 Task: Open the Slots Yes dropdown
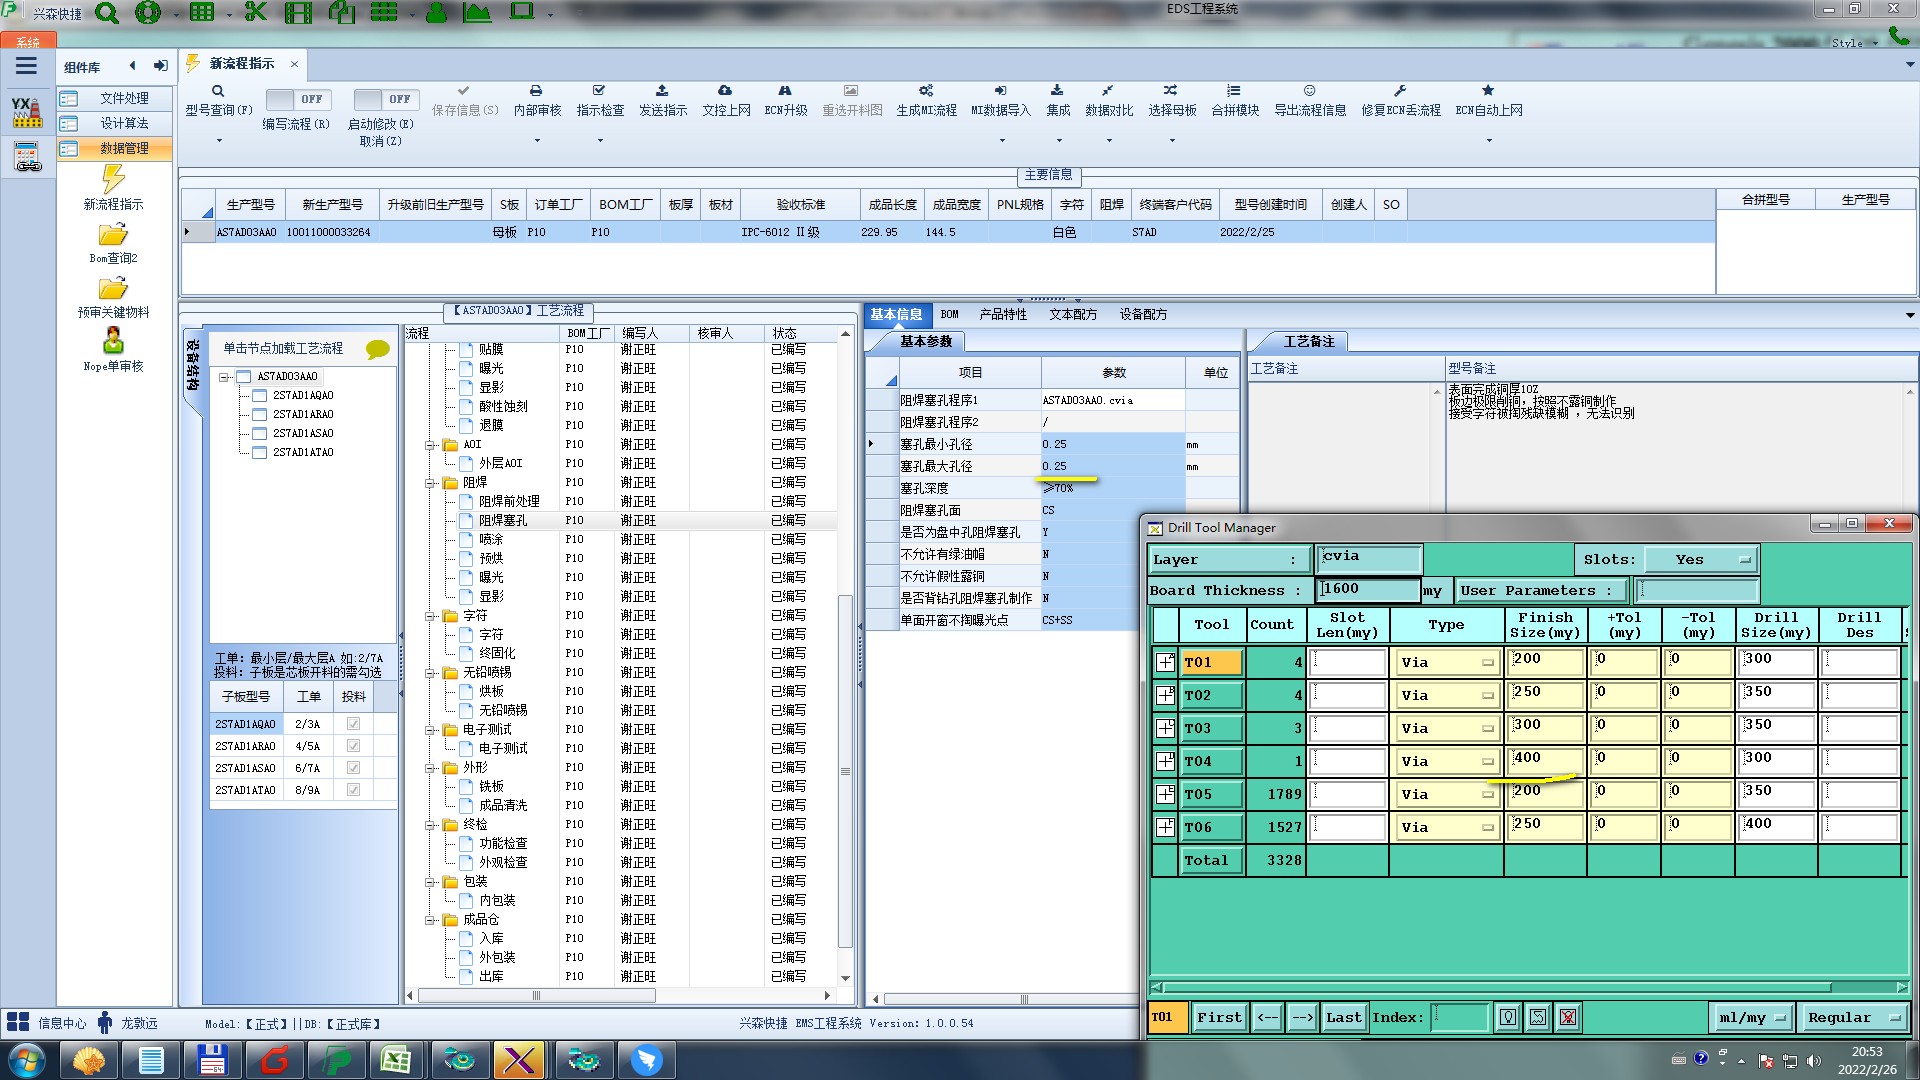coord(1702,560)
